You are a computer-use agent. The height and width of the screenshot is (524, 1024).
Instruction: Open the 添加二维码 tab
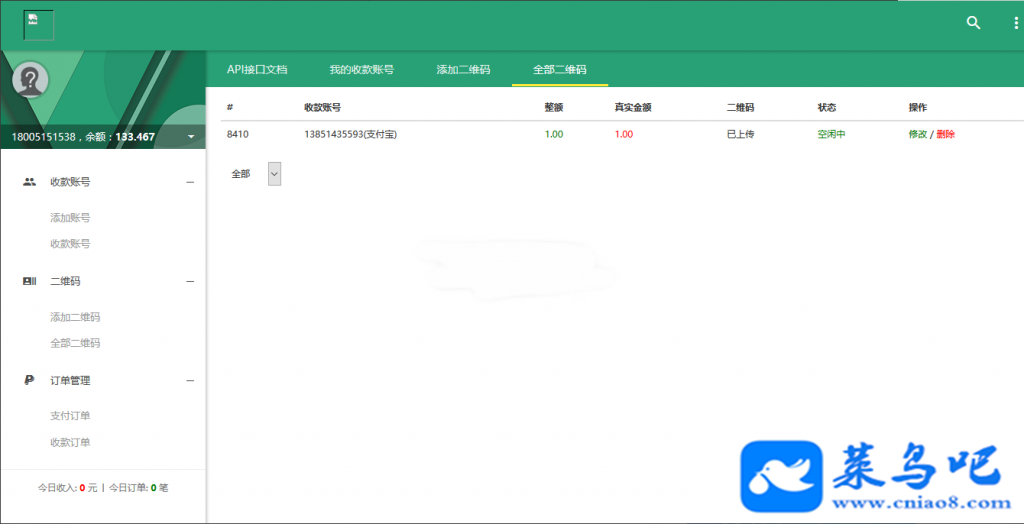pyautogui.click(x=463, y=69)
